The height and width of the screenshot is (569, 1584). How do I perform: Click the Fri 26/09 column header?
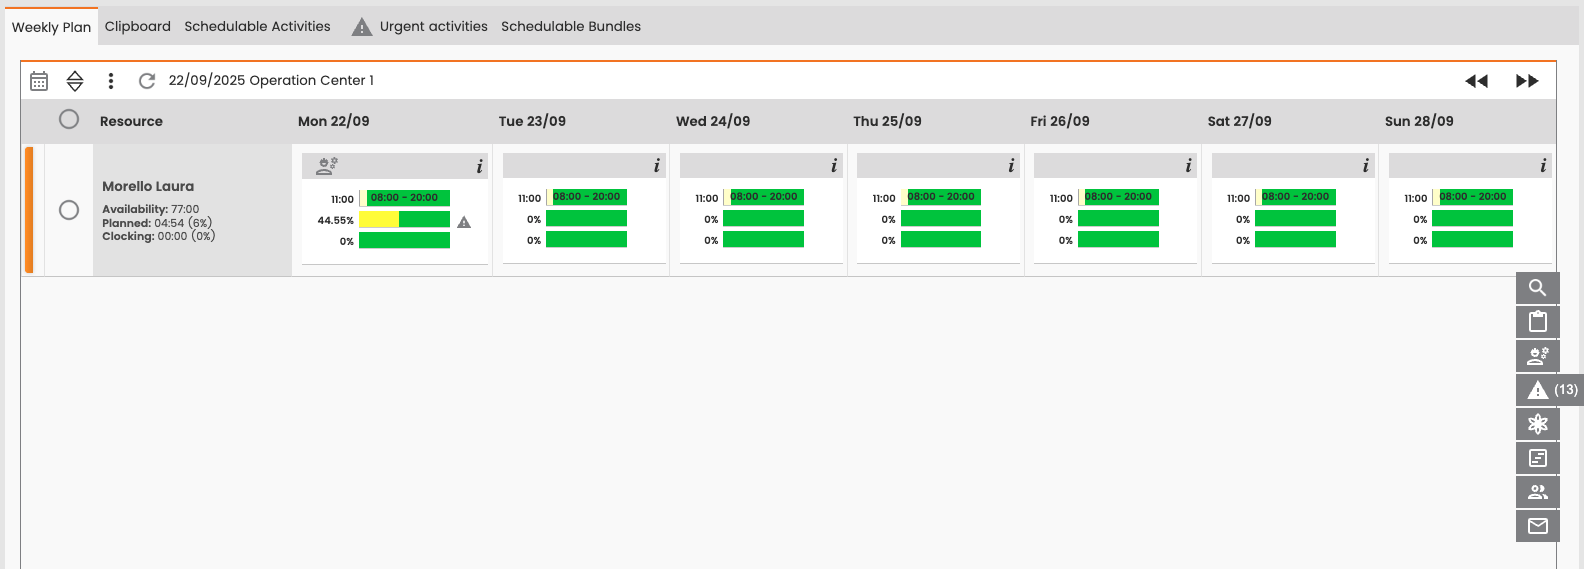(x=1060, y=121)
